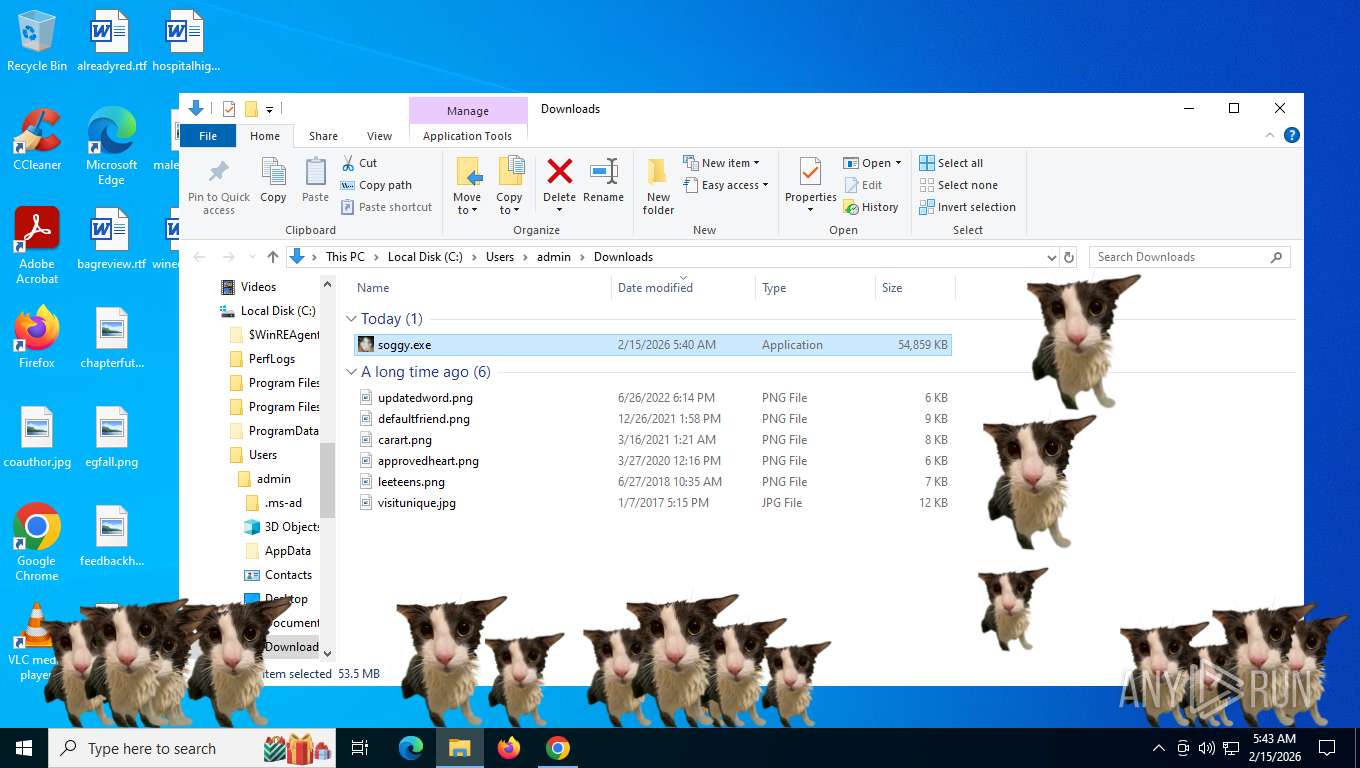Open CCleaner desktop shortcut

click(x=37, y=139)
